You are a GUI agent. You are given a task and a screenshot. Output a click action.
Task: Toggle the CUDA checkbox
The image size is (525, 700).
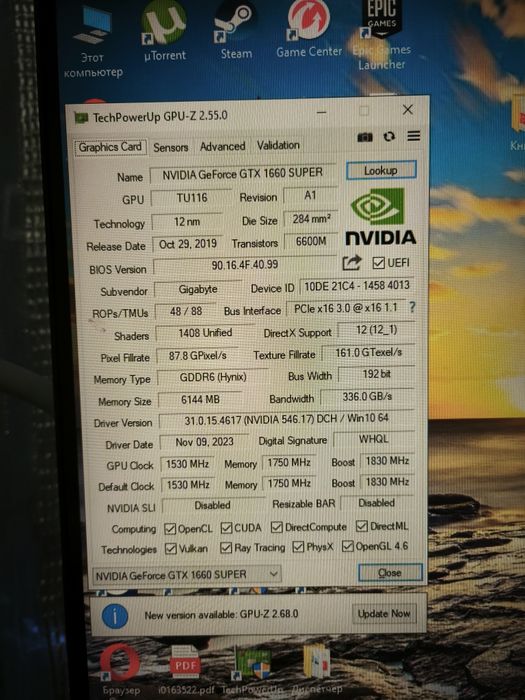tap(226, 528)
